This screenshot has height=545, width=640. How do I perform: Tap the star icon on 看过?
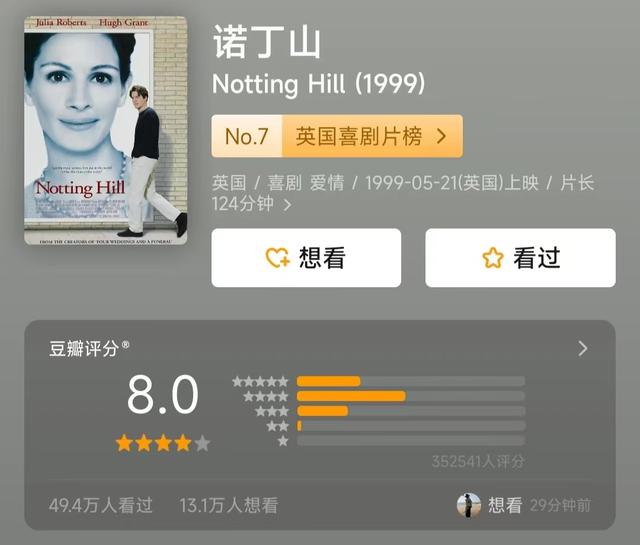[x=493, y=258]
